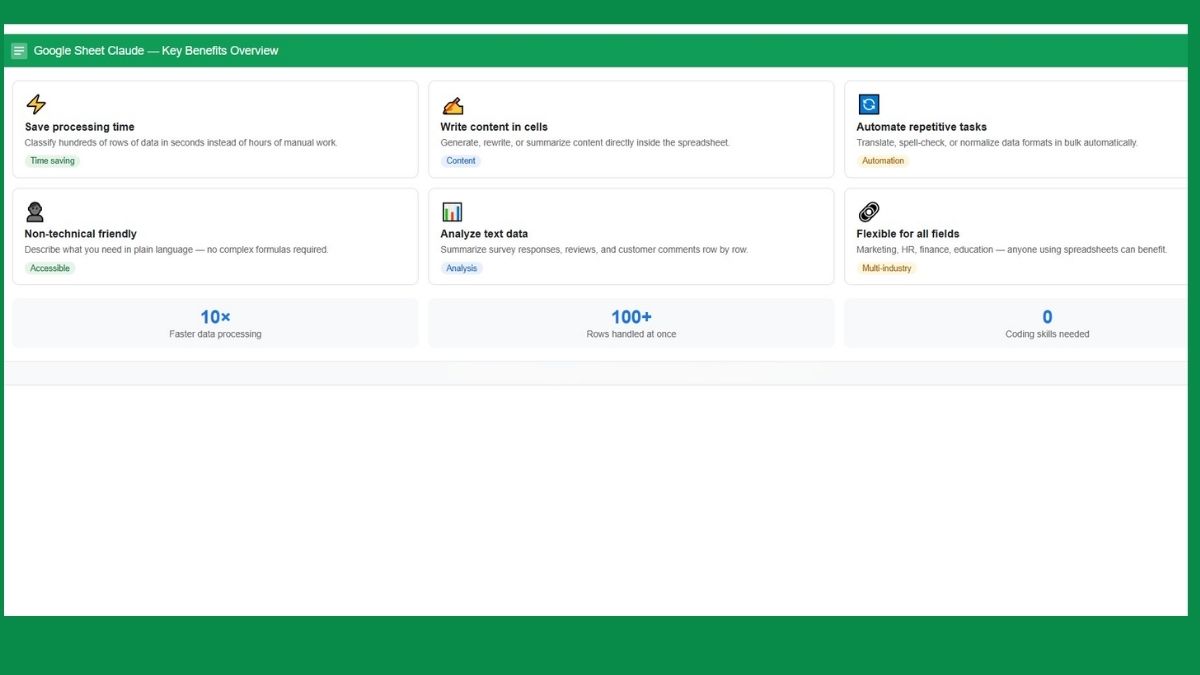Click the Multi-industry tag
This screenshot has width=1200, height=675.
coord(887,268)
